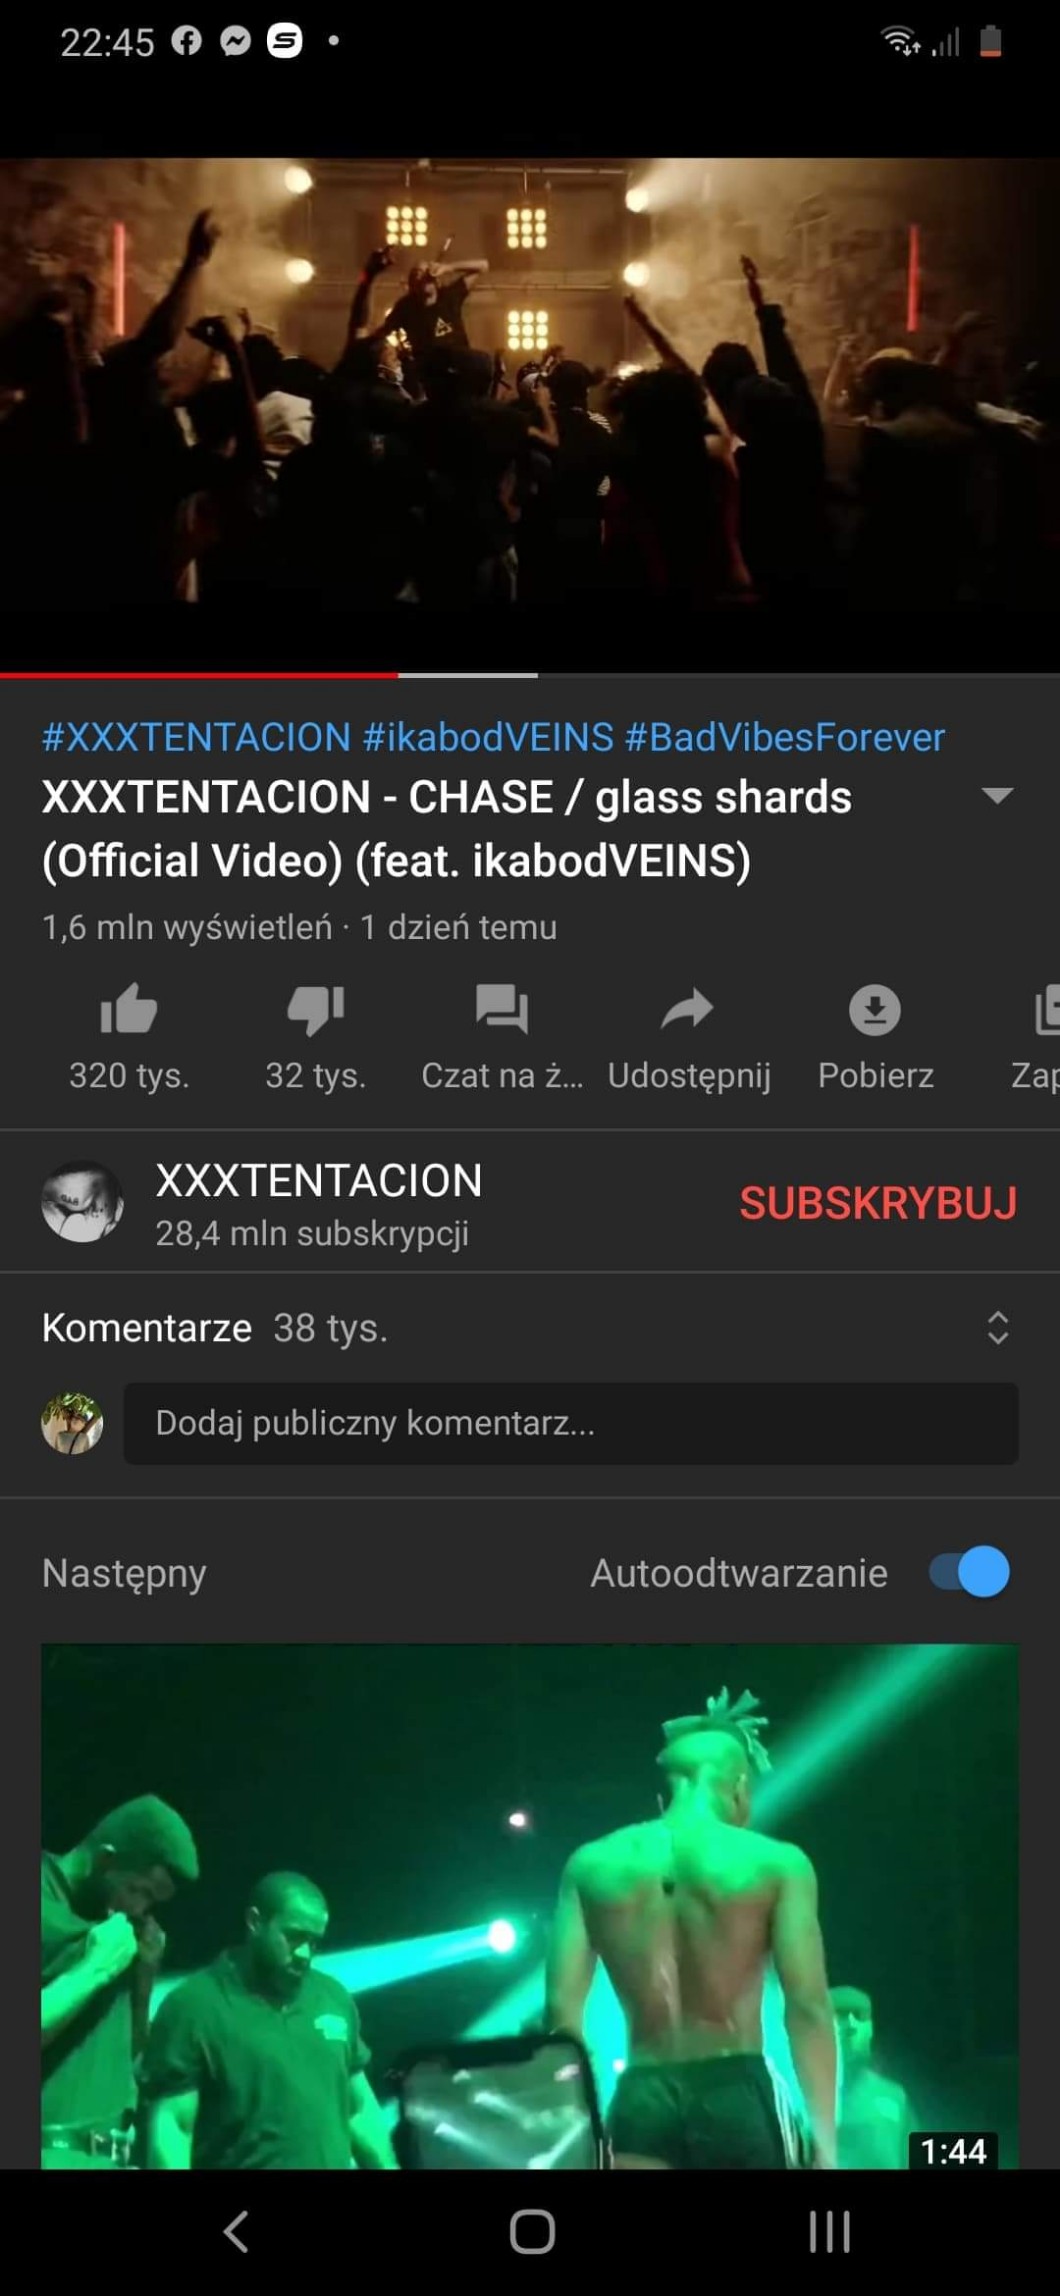
Task: Toggle the Autoodtwarzanie autoplay switch
Action: tap(969, 1572)
